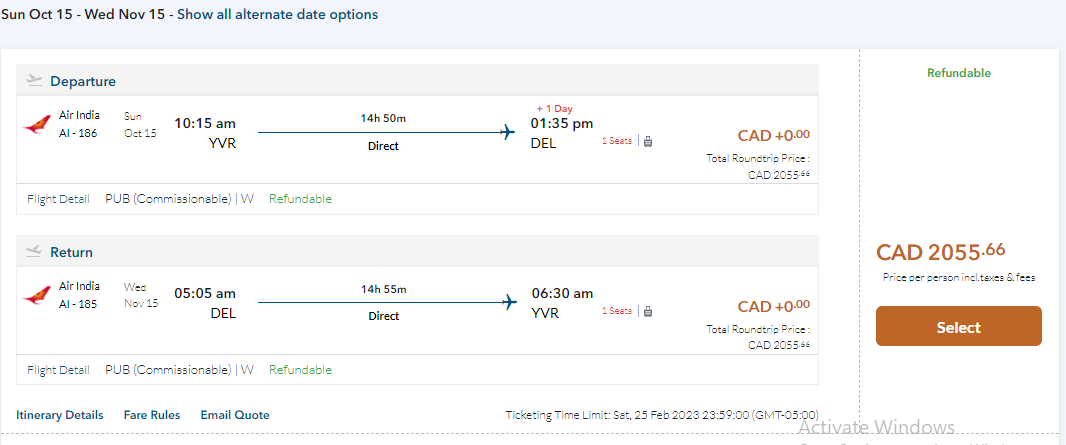Screen dimensions: 1066x445
Task: Click the green Refundable text above the price
Action: (958, 73)
